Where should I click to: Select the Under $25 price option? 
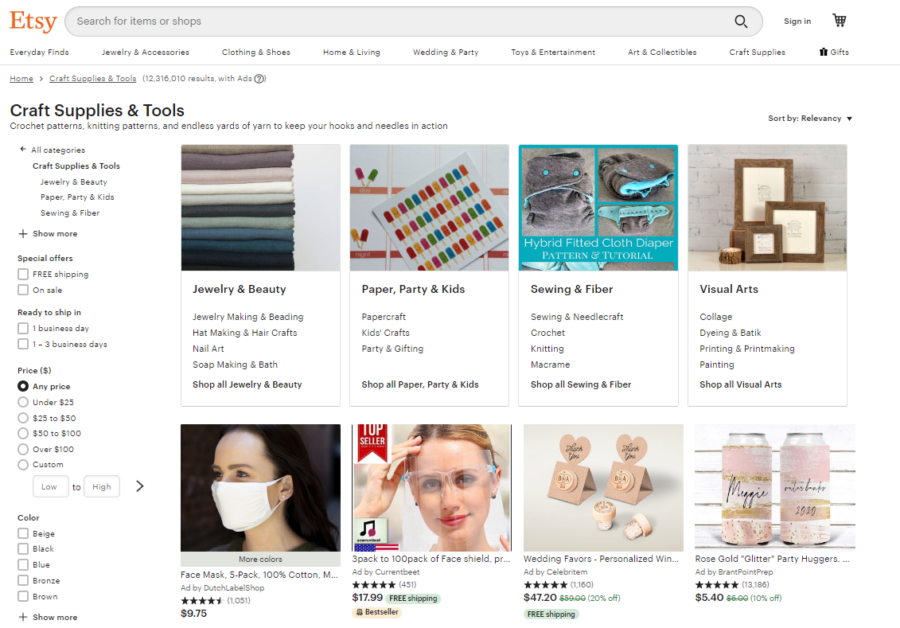[24, 403]
